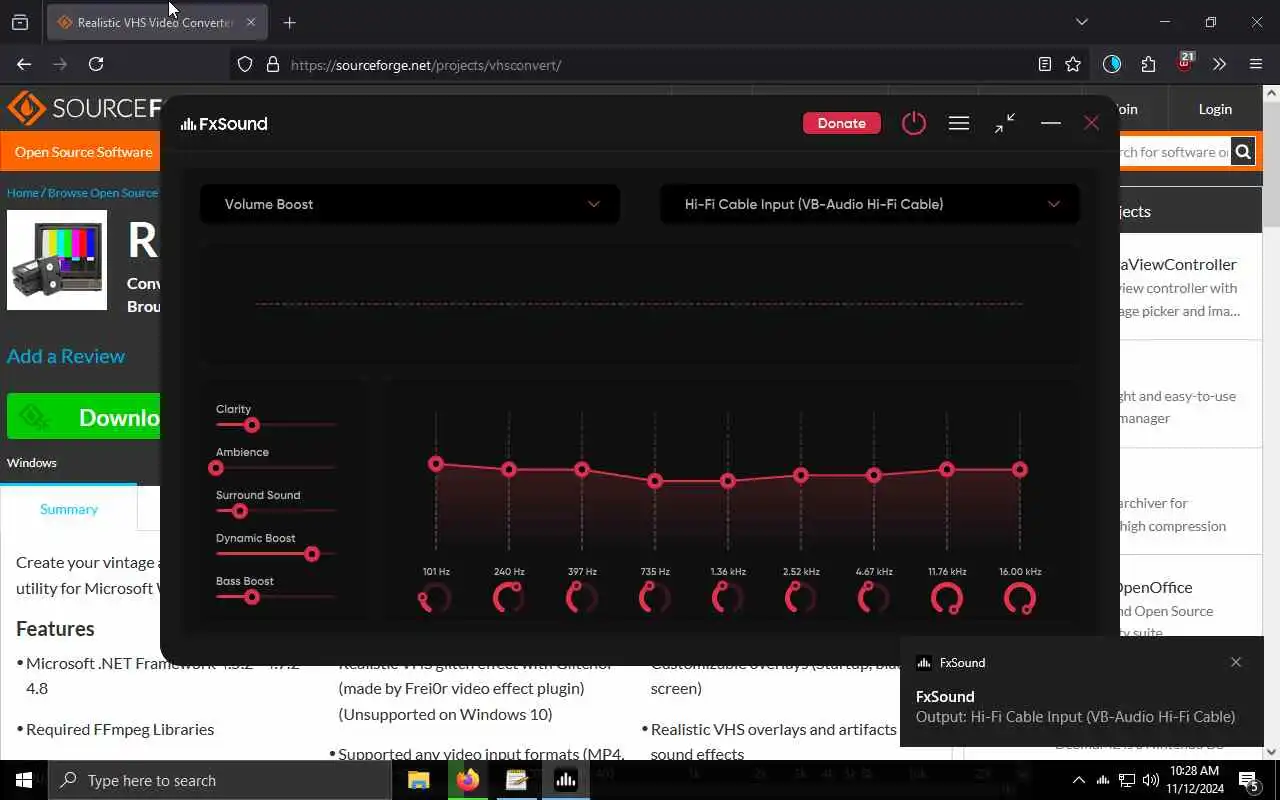Toggle reader view in the address bar
The height and width of the screenshot is (800, 1280).
[1045, 64]
